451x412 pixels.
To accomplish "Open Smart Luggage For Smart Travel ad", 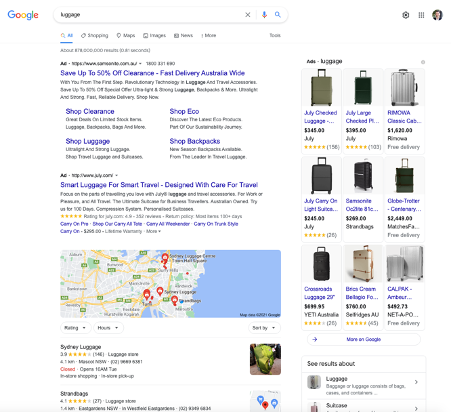I will tap(159, 185).
